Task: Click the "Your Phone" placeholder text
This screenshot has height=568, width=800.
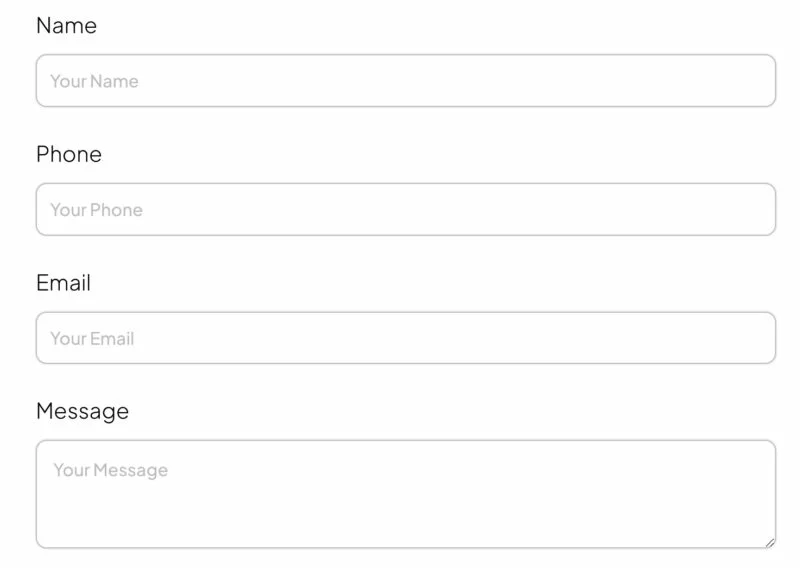Action: [96, 210]
